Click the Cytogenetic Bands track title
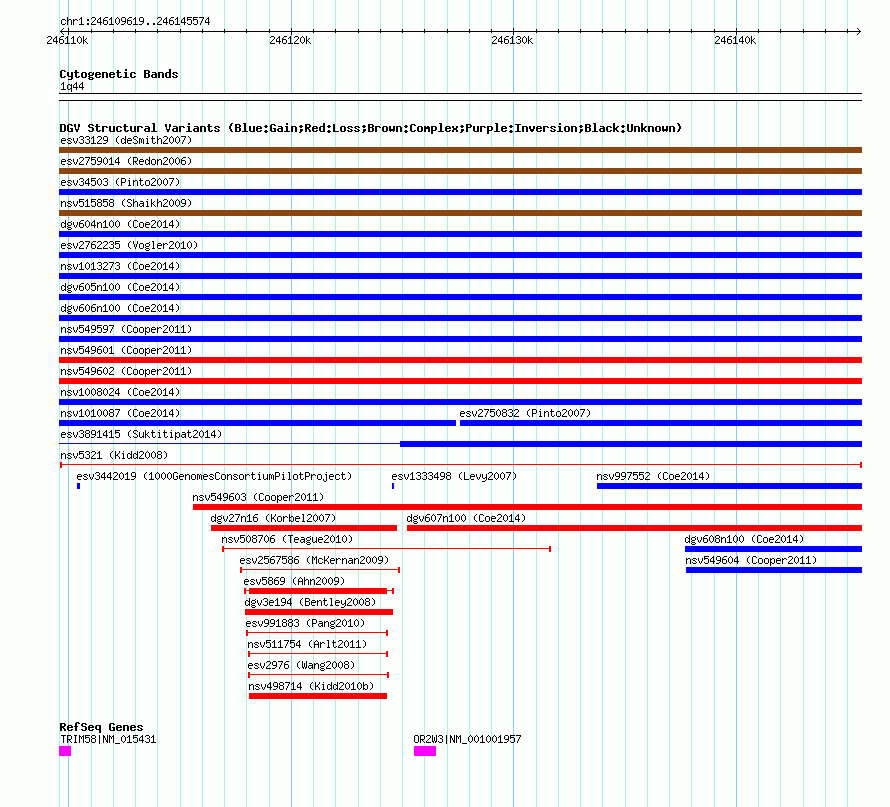Image resolution: width=890 pixels, height=807 pixels. [x=119, y=74]
